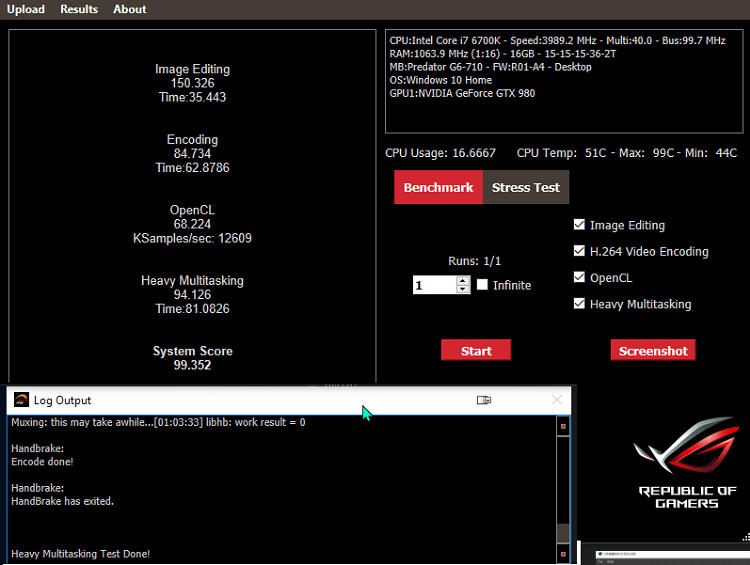Click the CPU Temp 51C readout

coord(562,153)
